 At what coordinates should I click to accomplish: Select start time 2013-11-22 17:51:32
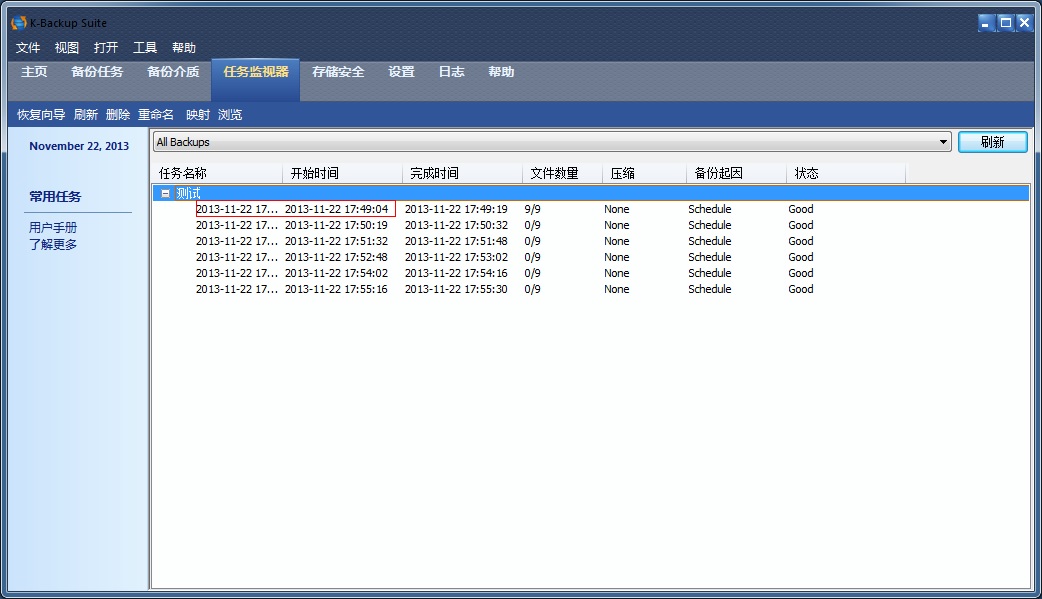pyautogui.click(x=336, y=241)
